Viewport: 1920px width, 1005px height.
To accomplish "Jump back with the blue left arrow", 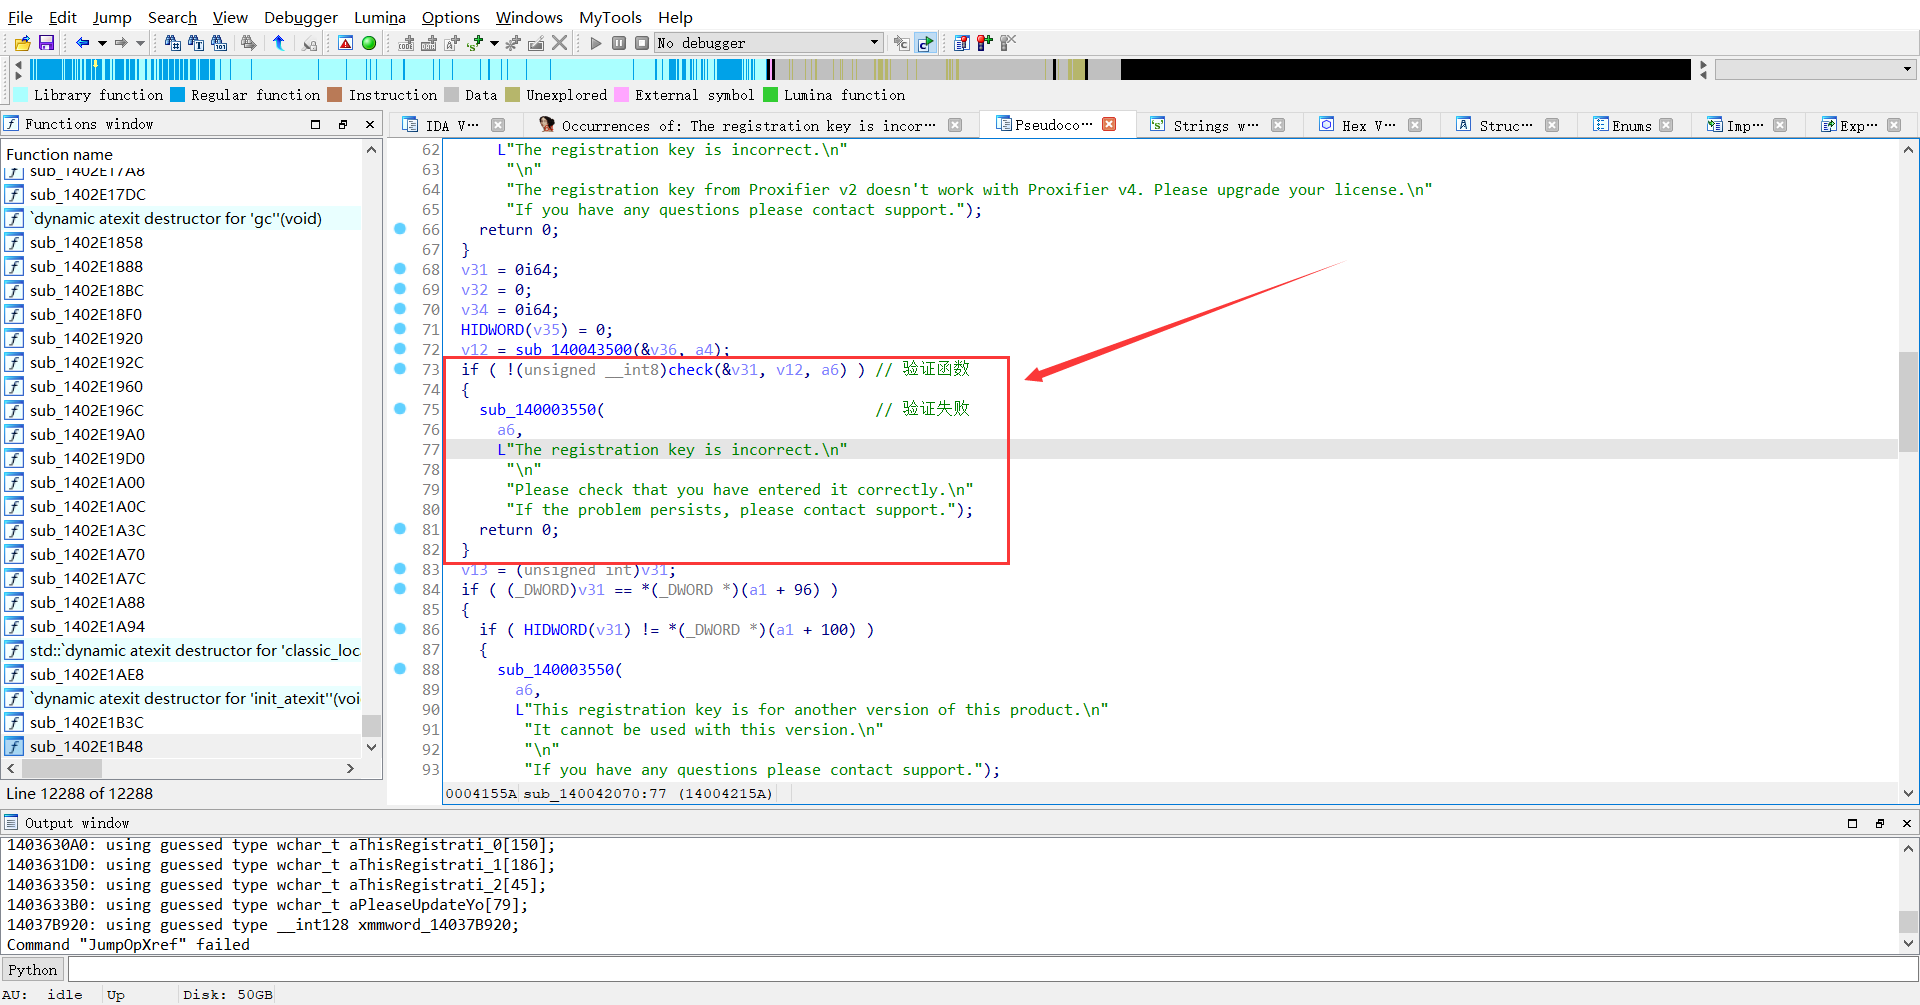I will (x=82, y=43).
